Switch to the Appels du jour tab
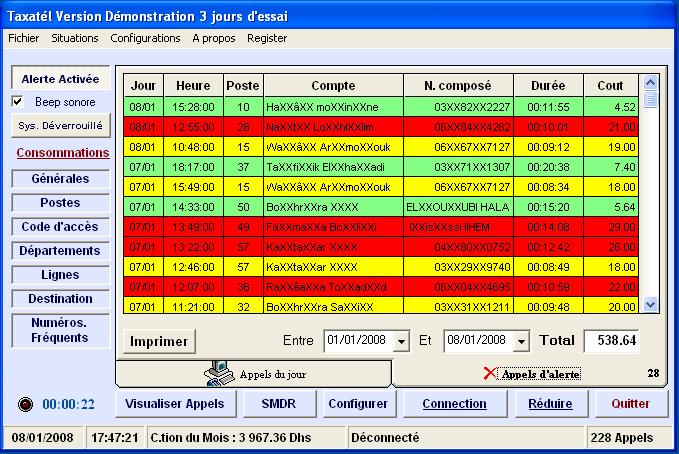The width and height of the screenshot is (679, 454). click(x=254, y=374)
